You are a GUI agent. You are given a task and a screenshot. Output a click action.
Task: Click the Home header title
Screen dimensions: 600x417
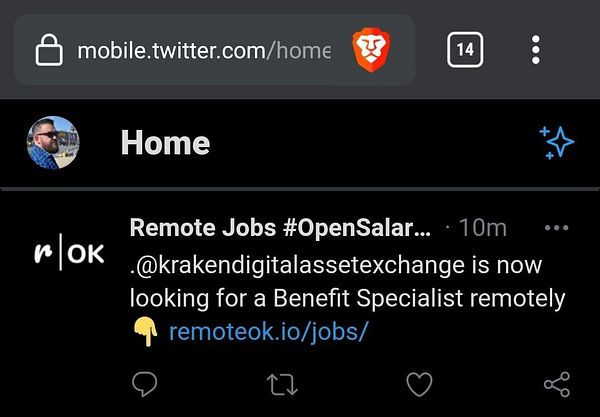[x=165, y=143]
